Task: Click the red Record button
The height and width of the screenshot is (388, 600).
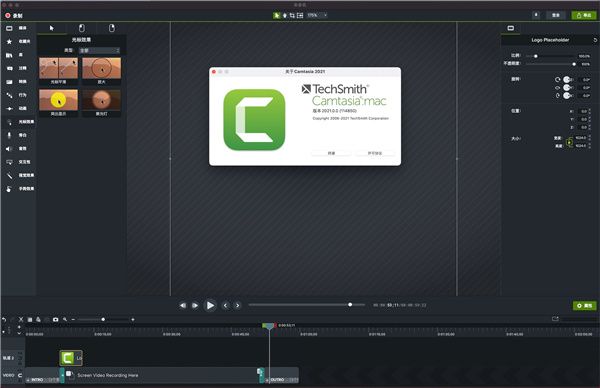Action: pyautogui.click(x=14, y=16)
